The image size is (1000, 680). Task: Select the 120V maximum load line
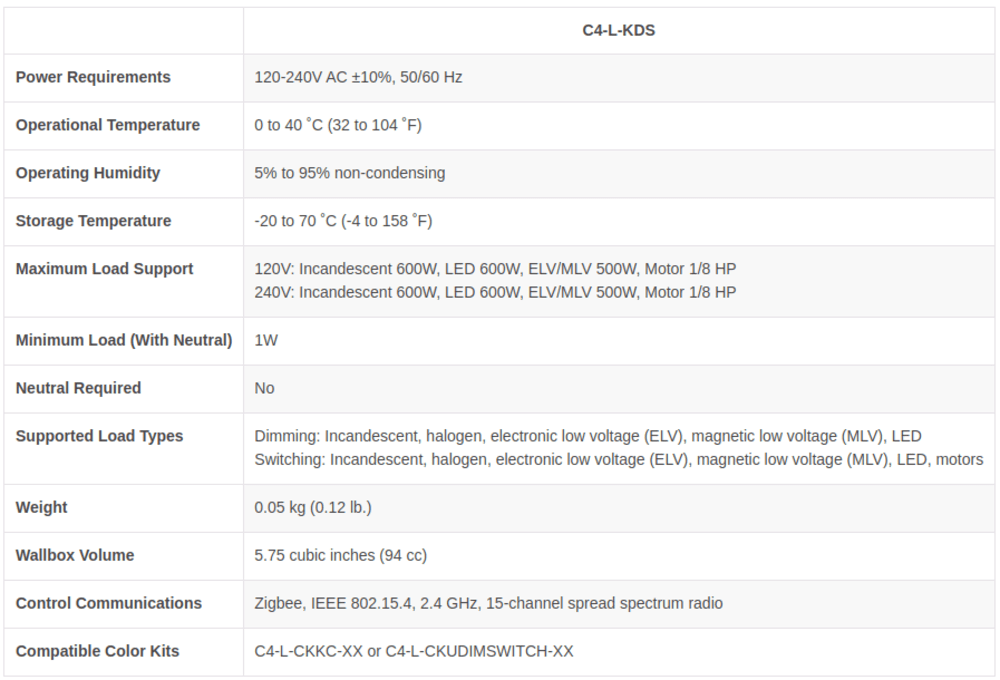(496, 269)
